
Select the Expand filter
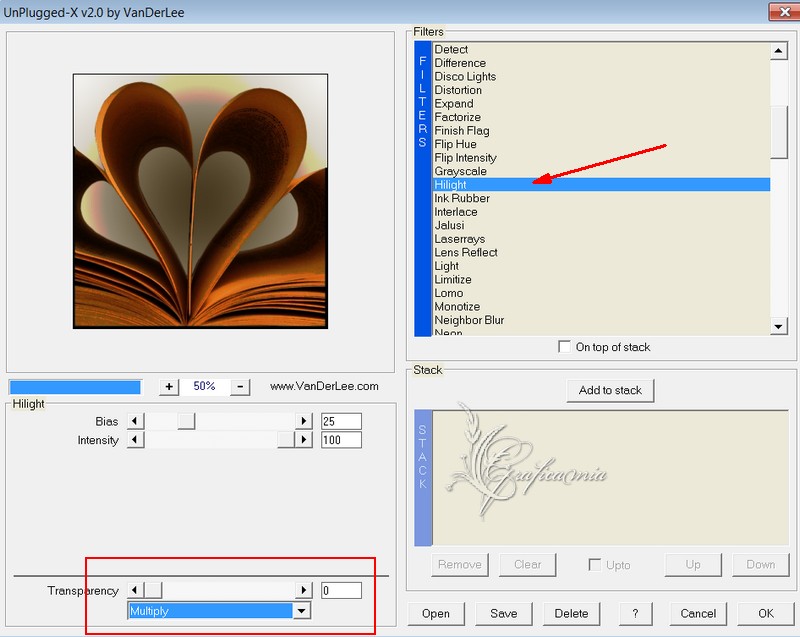(x=601, y=104)
